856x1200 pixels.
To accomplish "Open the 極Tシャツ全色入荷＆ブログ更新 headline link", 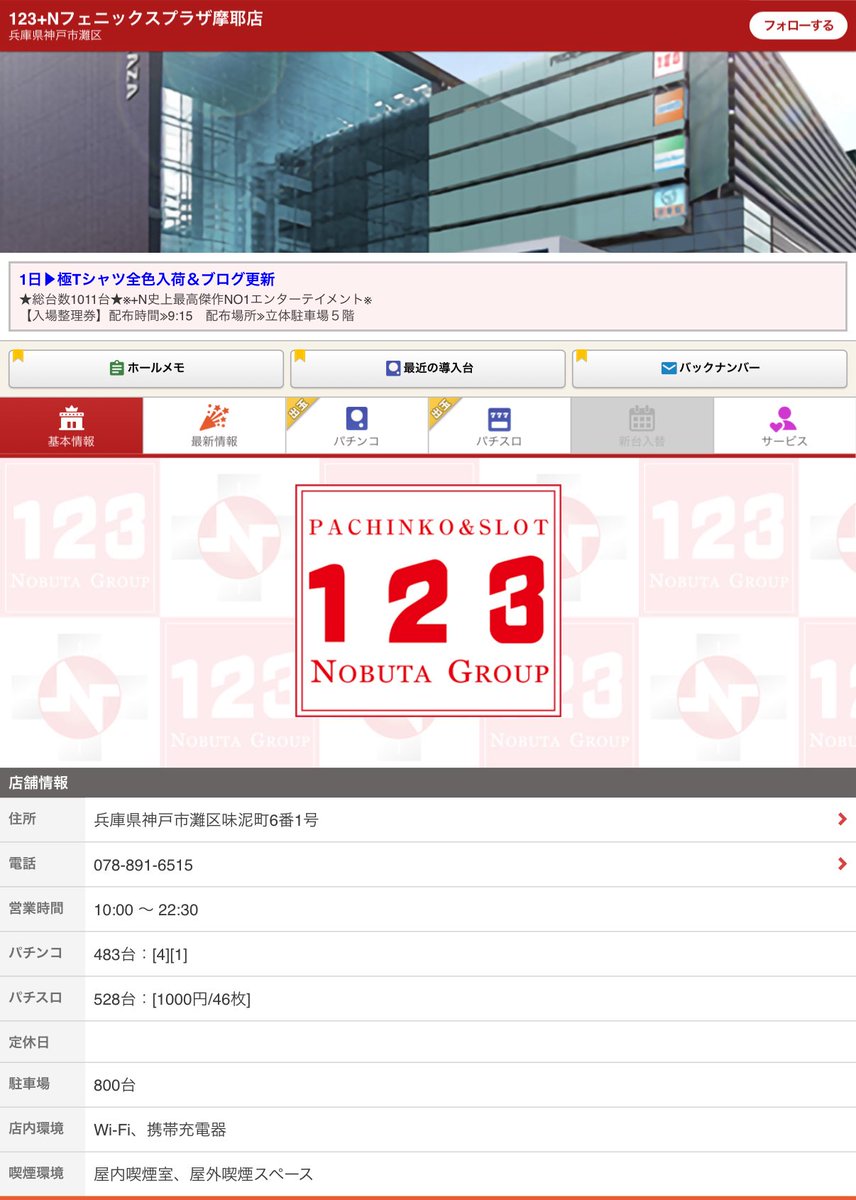I will pos(147,279).
